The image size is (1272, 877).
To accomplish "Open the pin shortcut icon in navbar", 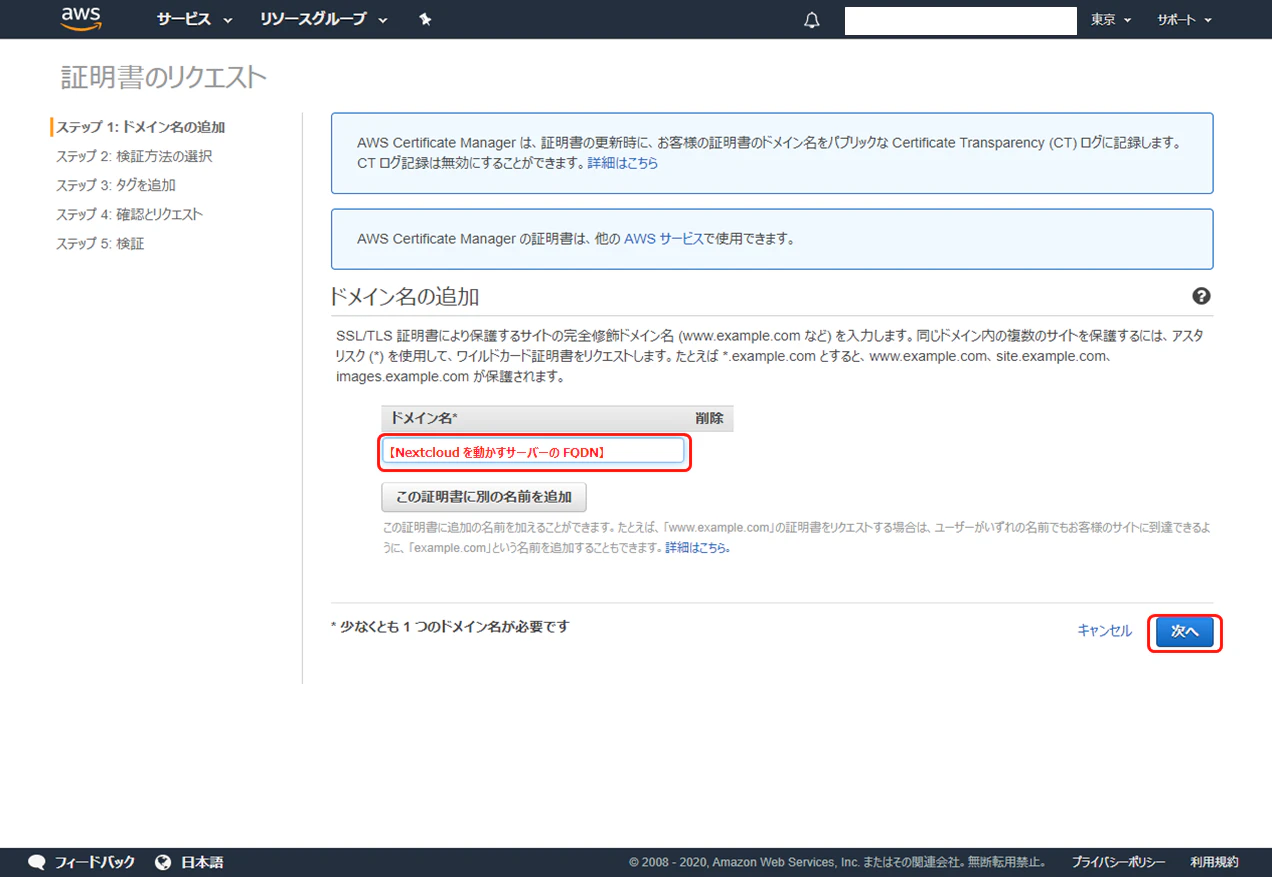I will 425,20.
